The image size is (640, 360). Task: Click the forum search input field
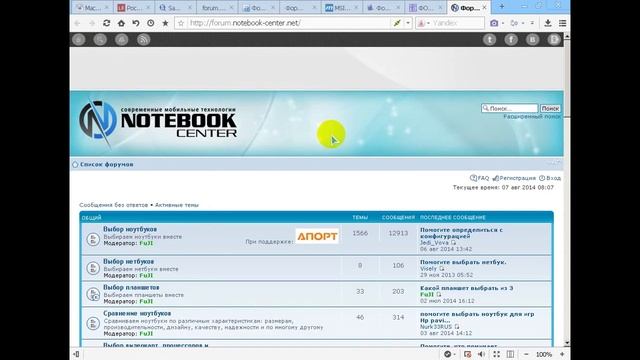click(509, 108)
